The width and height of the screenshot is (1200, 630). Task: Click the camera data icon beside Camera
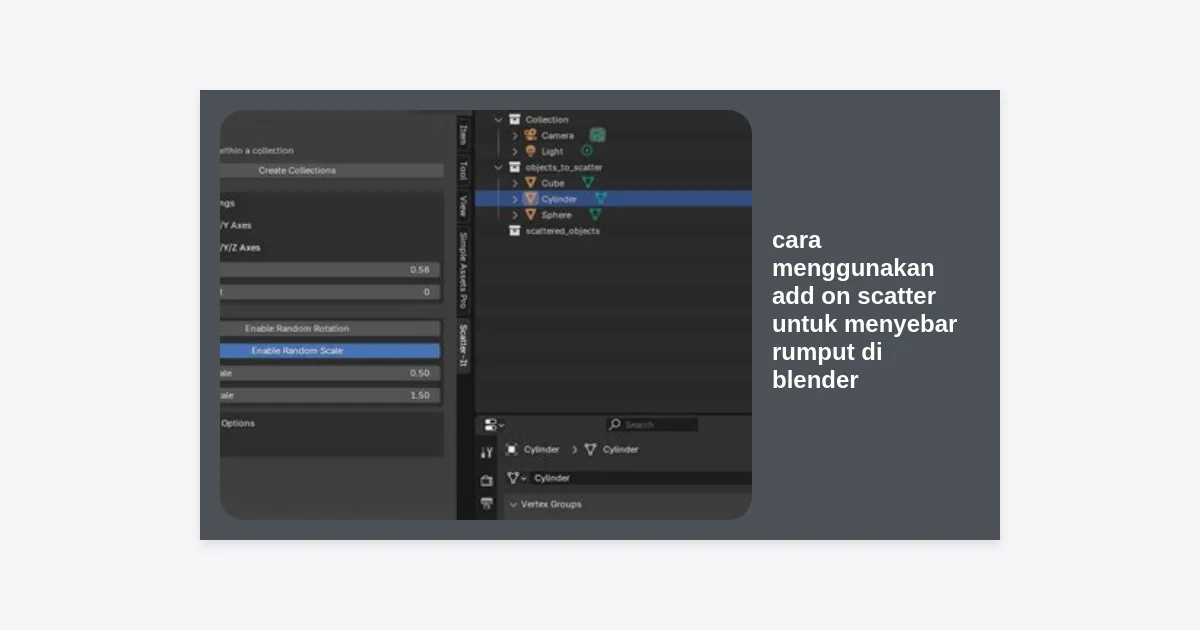pos(597,135)
